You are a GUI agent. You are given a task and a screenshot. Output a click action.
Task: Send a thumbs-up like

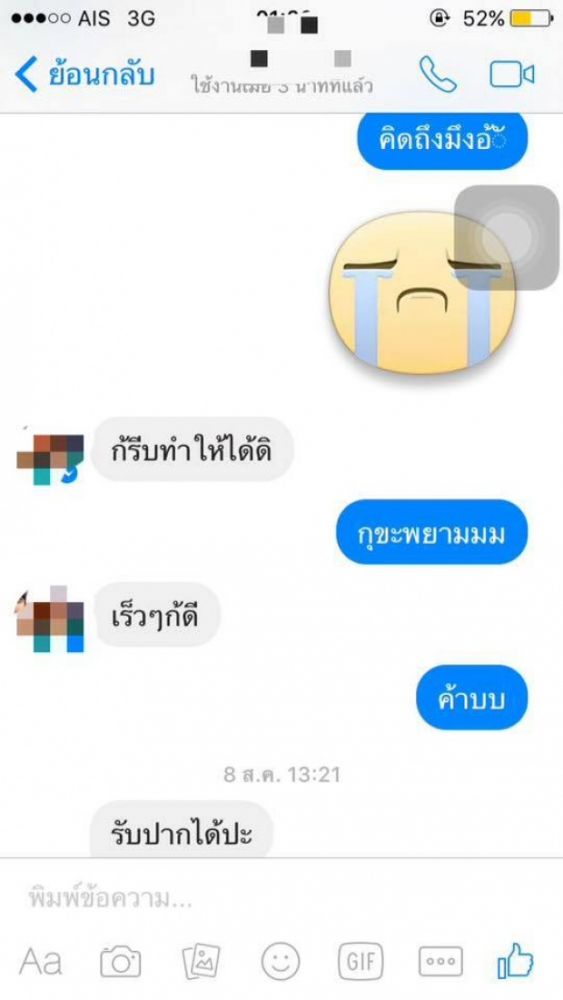[x=515, y=961]
